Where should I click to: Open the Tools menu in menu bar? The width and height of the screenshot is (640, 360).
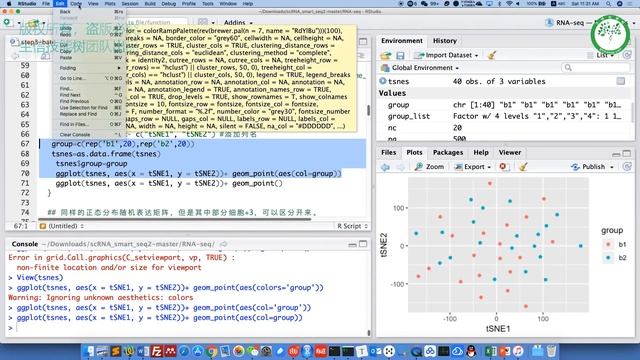coord(207,4)
